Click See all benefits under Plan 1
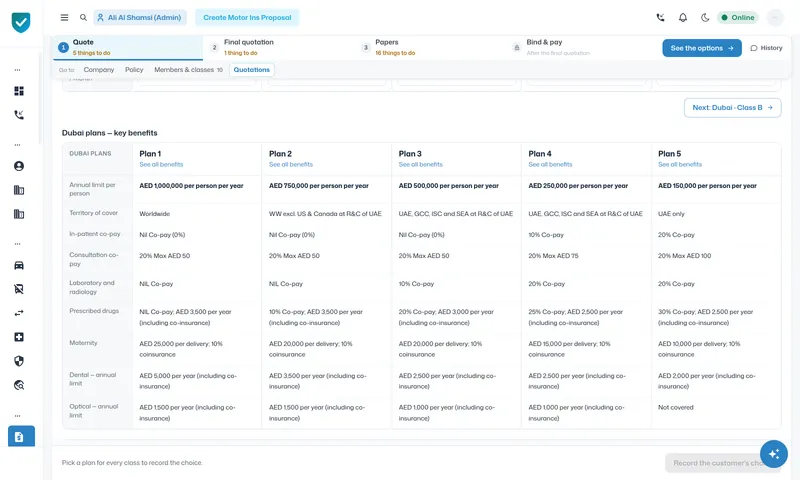The height and width of the screenshot is (480, 800). 161,164
